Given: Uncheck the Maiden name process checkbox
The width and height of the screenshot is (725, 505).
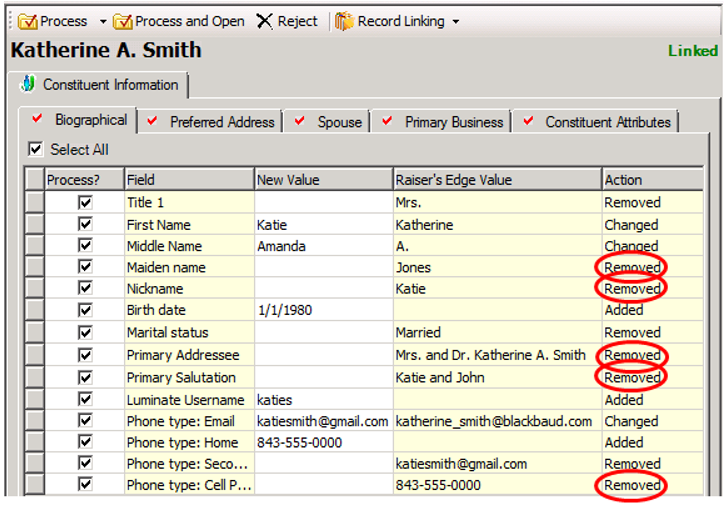Looking at the screenshot, I should click(85, 267).
